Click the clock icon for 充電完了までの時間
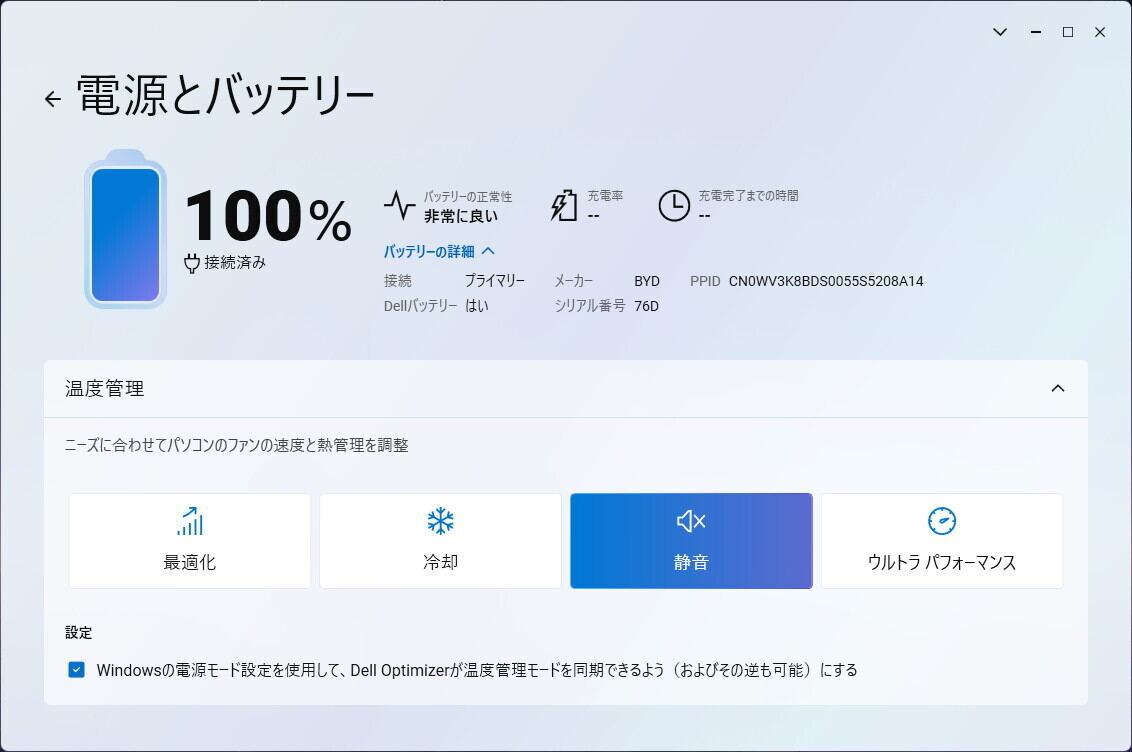 point(674,206)
